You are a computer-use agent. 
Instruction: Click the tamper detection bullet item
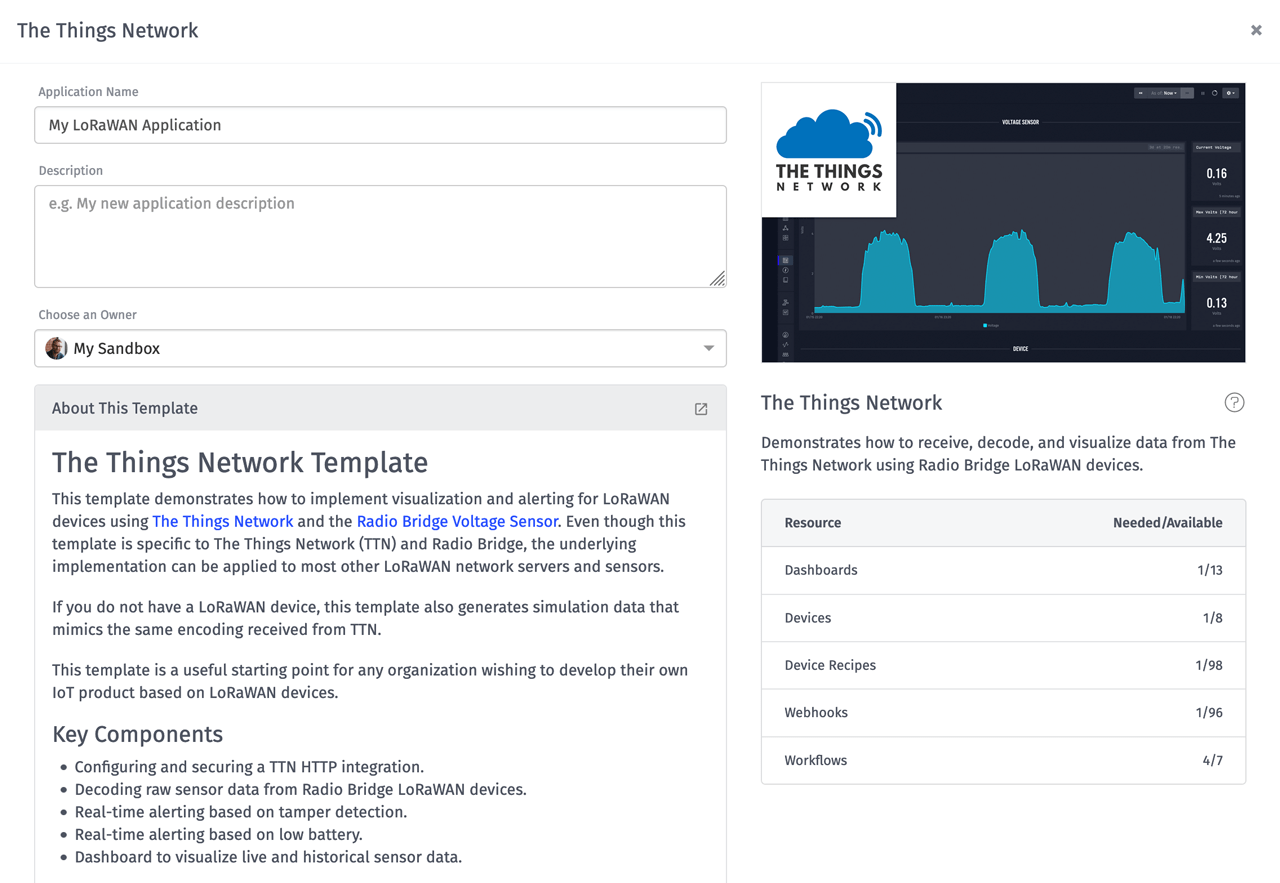(241, 812)
